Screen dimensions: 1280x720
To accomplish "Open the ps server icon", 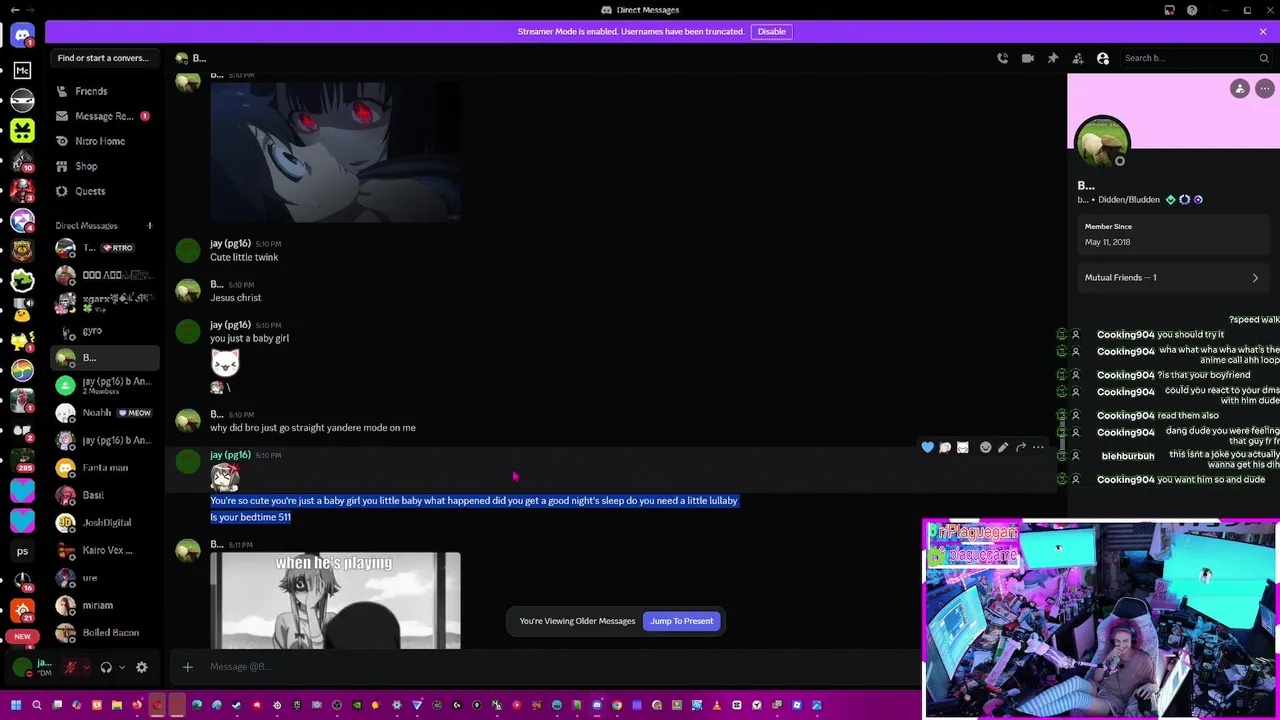I will coord(22,551).
